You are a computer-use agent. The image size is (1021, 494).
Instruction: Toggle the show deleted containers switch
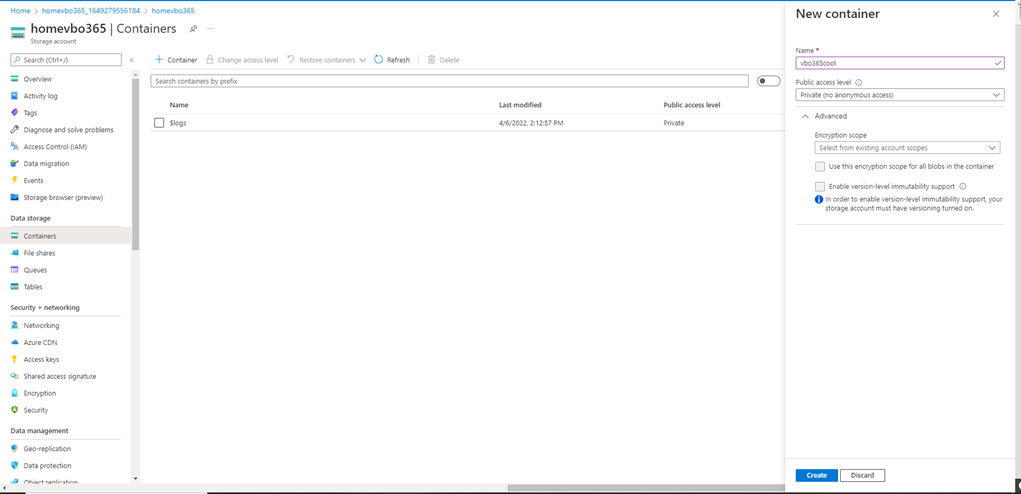pyautogui.click(x=769, y=81)
